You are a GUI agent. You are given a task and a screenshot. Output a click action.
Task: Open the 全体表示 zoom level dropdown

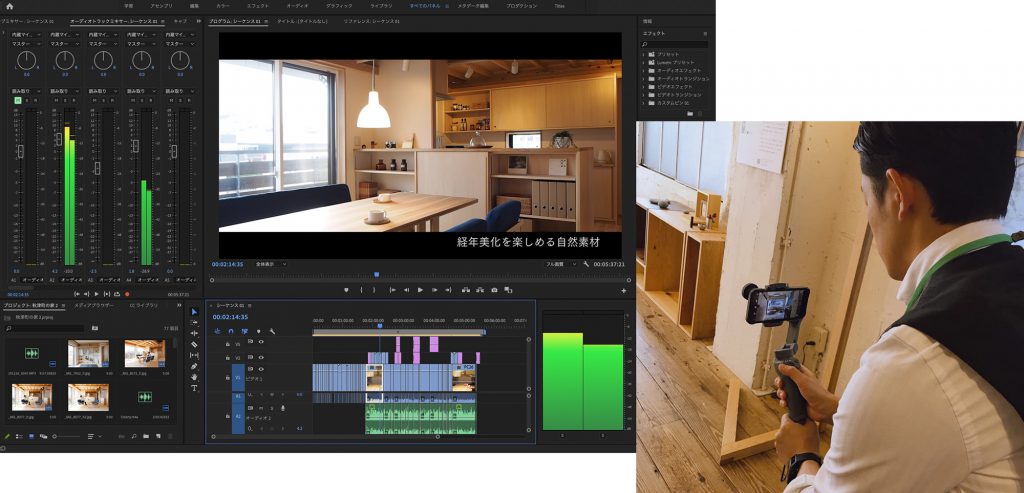click(x=268, y=264)
